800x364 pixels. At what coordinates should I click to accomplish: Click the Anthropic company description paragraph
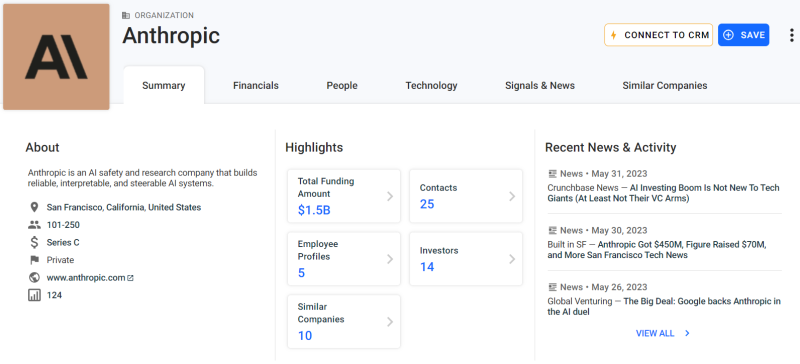click(x=142, y=178)
